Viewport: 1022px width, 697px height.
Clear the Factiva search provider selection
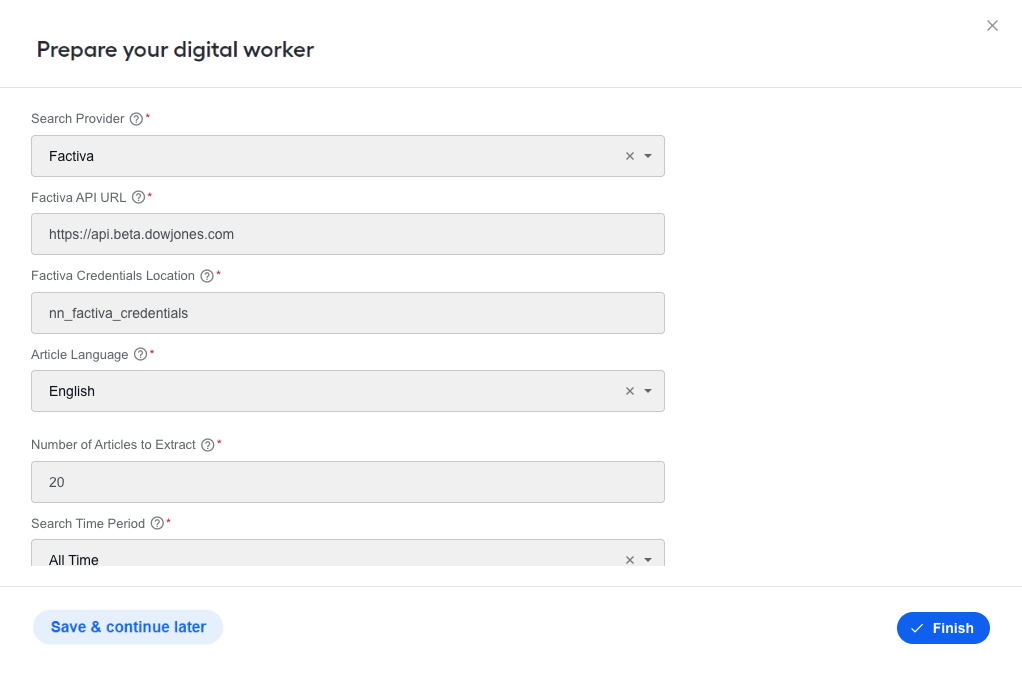pyautogui.click(x=630, y=156)
